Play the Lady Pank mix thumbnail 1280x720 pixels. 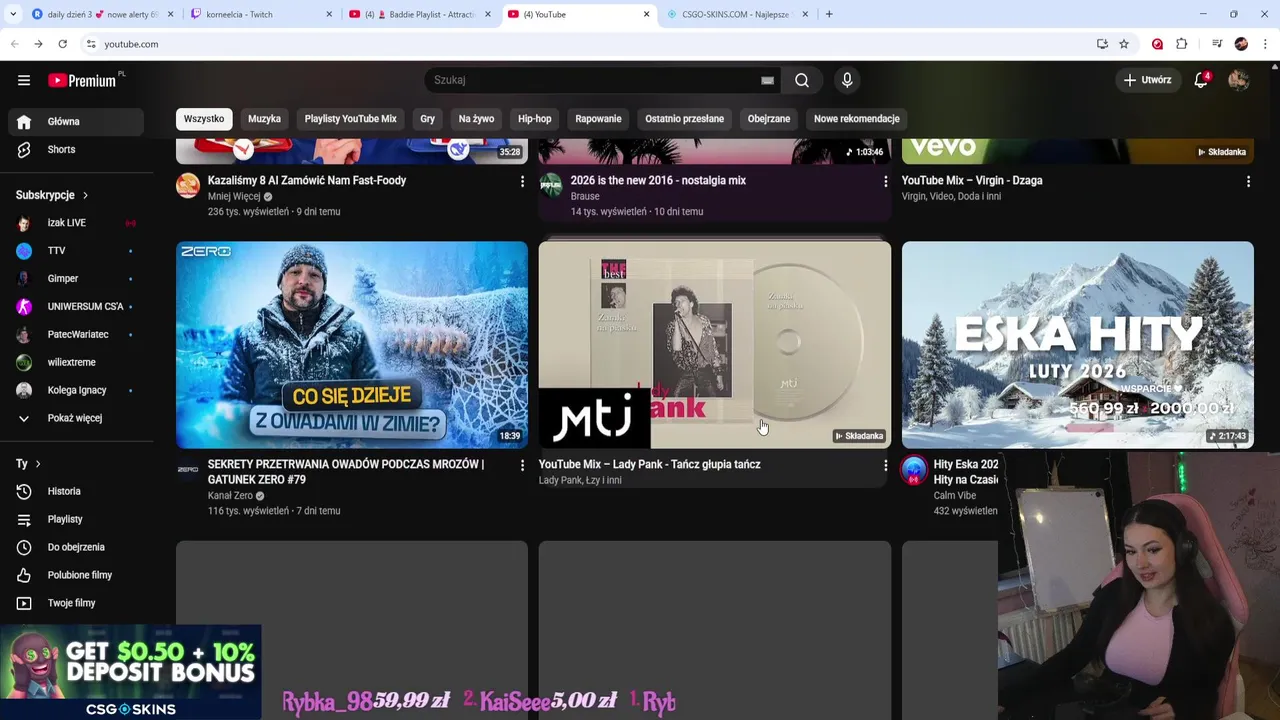715,345
